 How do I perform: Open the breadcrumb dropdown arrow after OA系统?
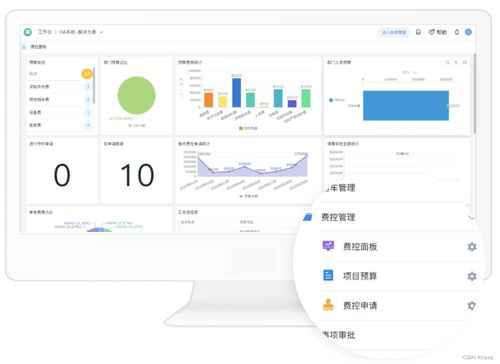(101, 32)
